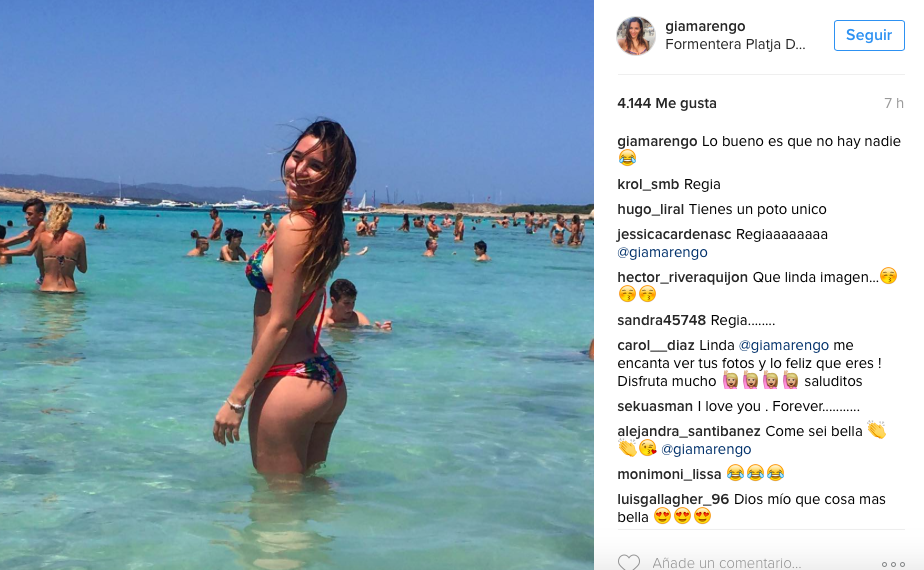Open Formentera Platja location link

(735, 44)
